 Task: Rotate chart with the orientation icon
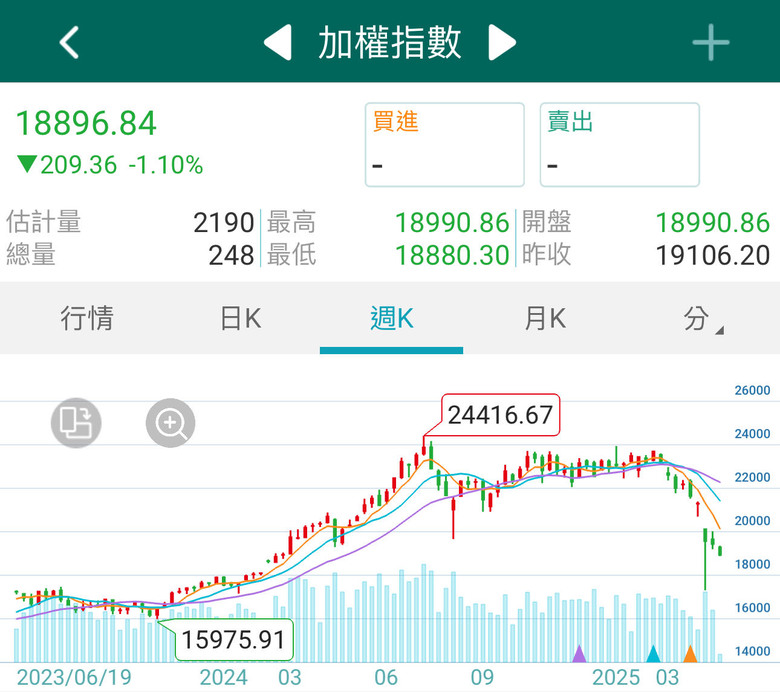point(76,423)
